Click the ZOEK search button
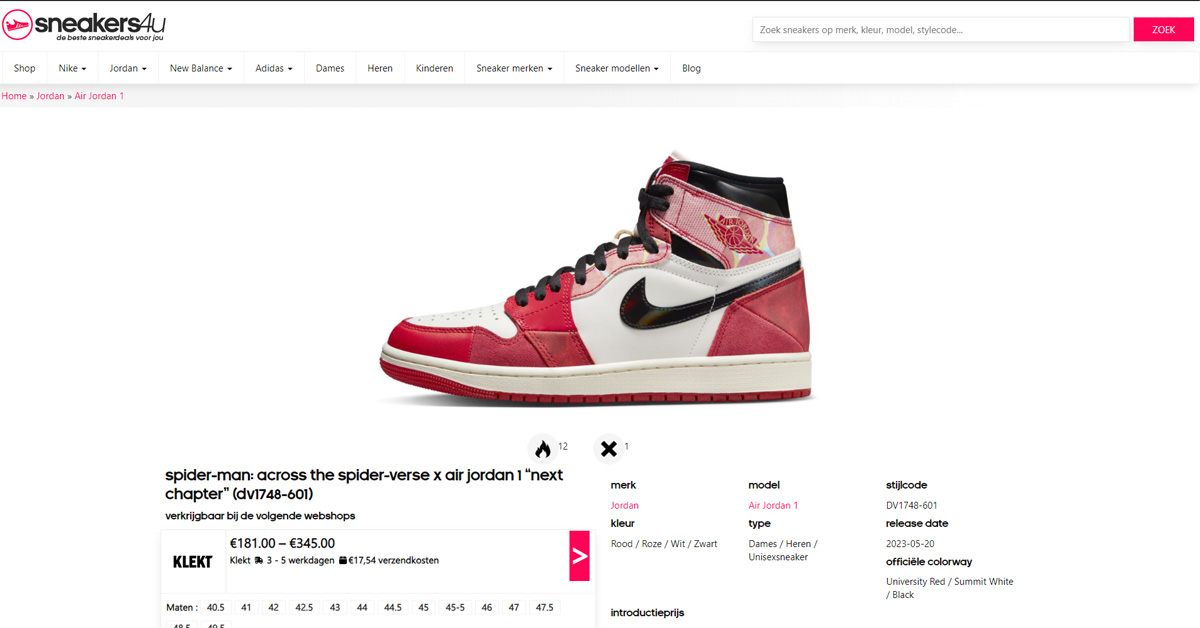 pos(1163,30)
